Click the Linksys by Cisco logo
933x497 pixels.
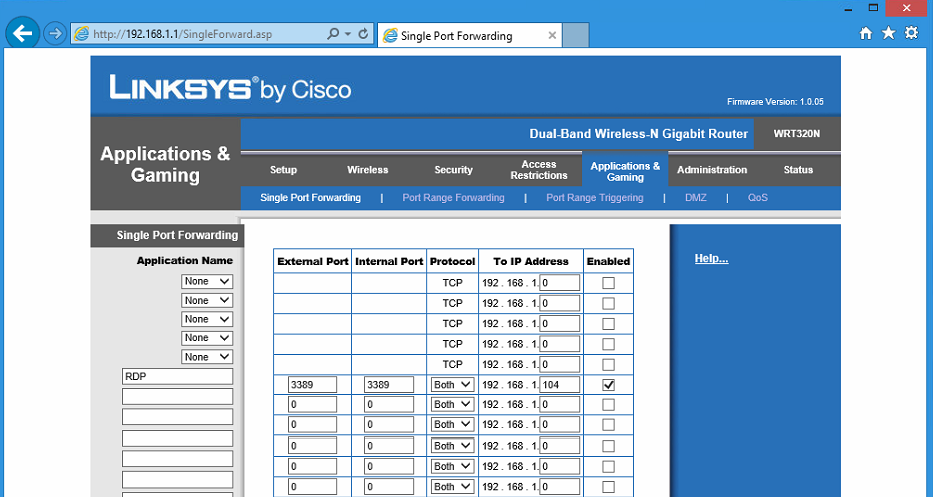click(x=230, y=89)
